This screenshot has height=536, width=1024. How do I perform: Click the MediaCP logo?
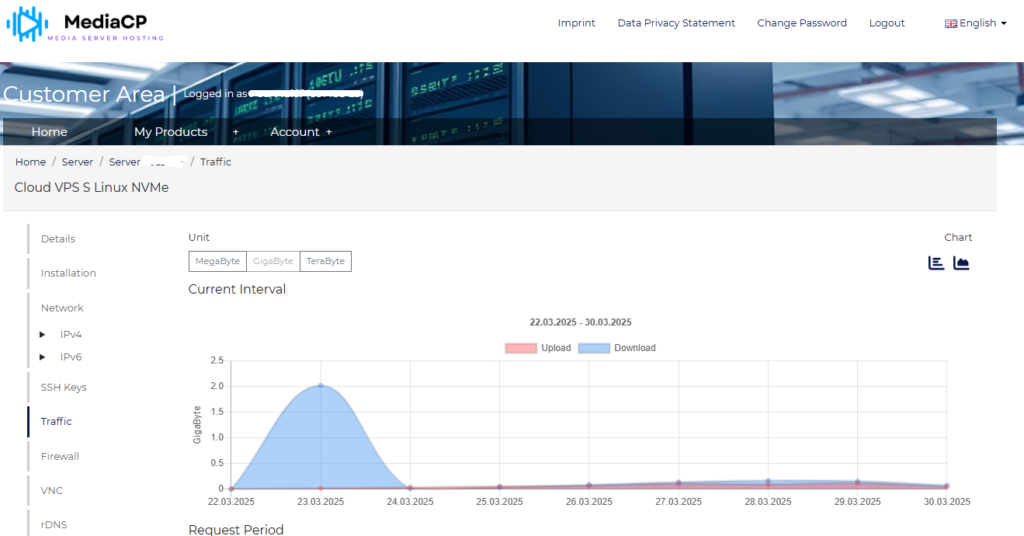85,25
